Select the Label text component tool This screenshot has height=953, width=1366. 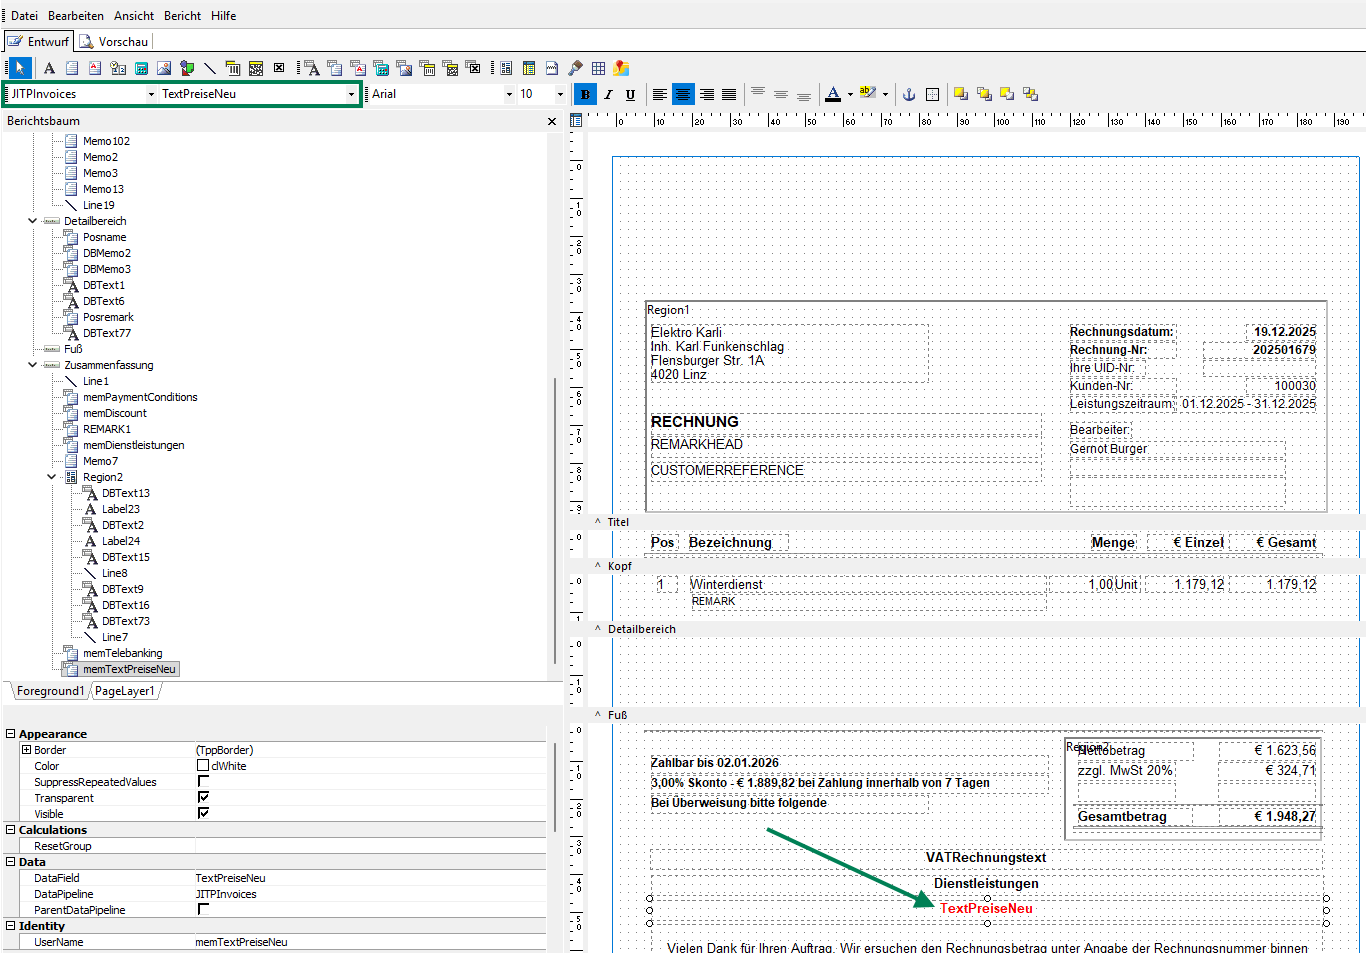pos(49,68)
